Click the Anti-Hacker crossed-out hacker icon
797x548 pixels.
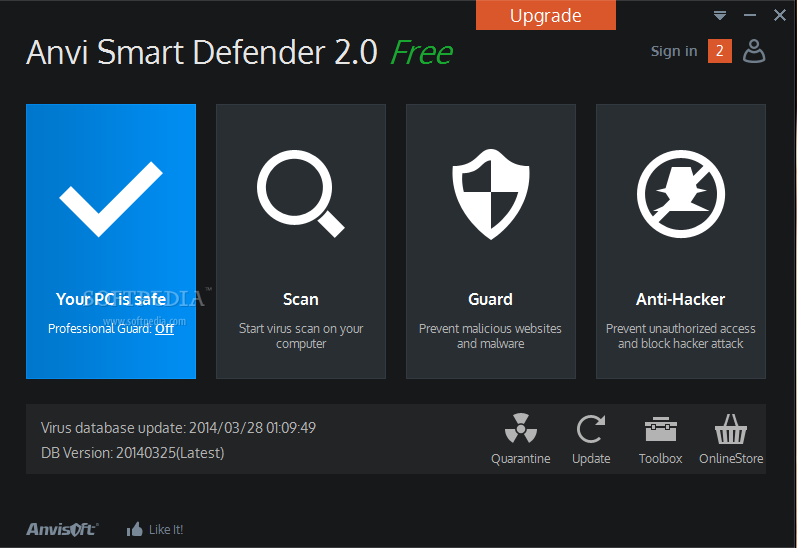[681, 194]
